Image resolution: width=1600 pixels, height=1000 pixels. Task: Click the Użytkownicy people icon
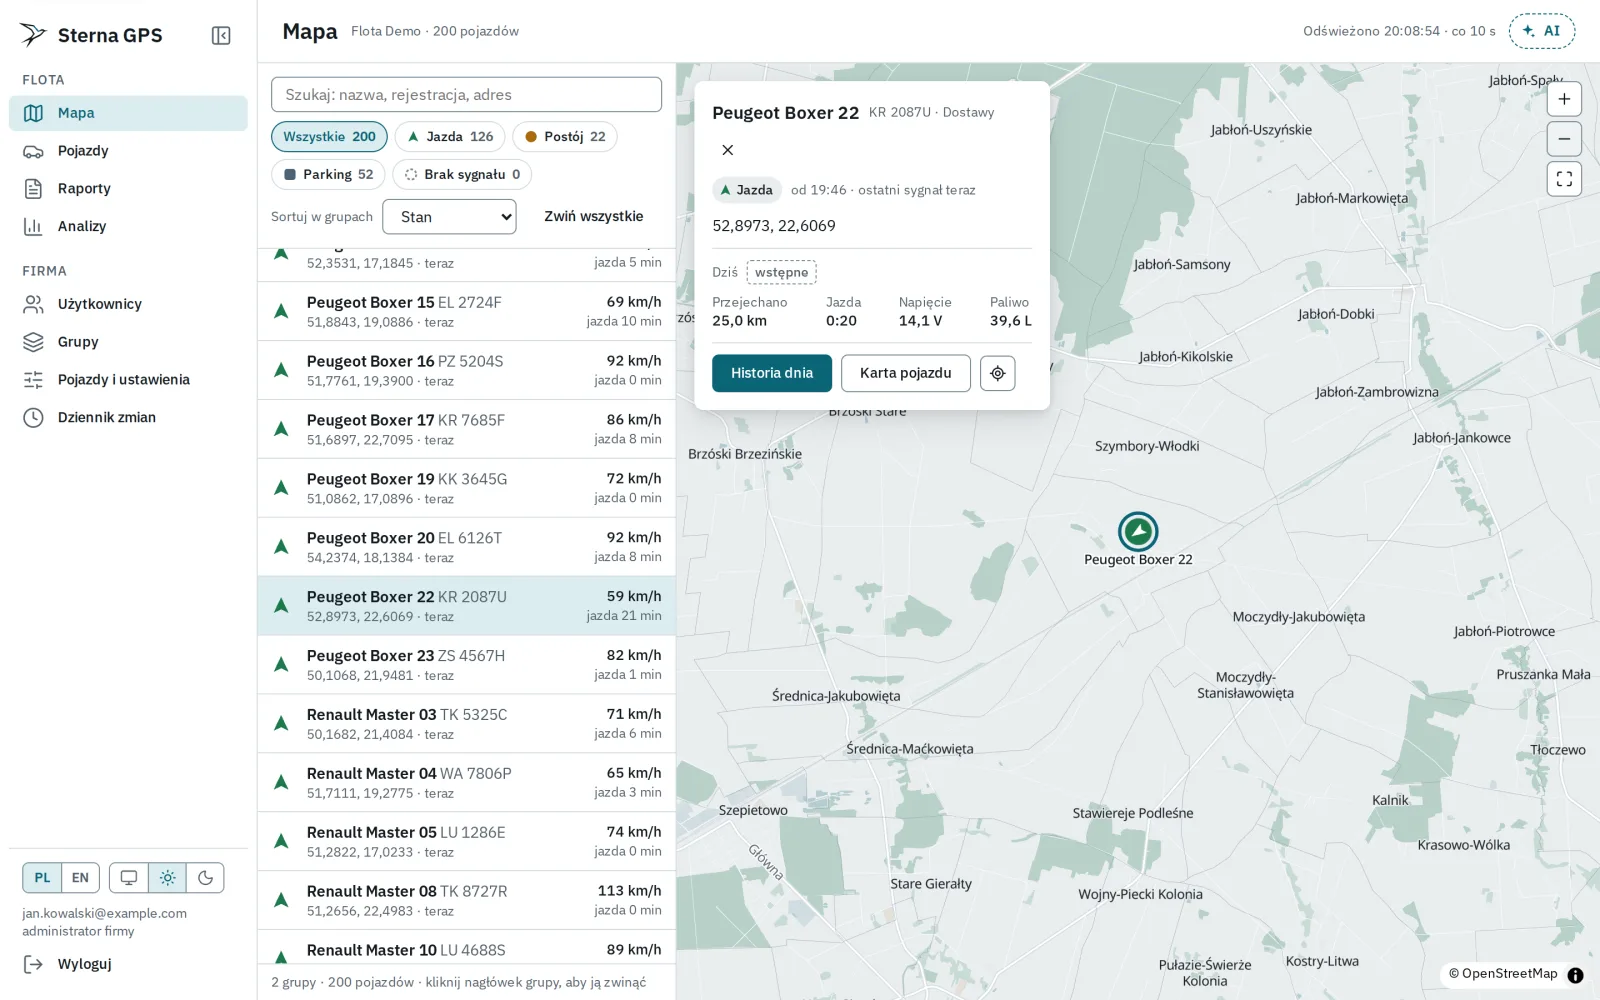[x=33, y=304]
